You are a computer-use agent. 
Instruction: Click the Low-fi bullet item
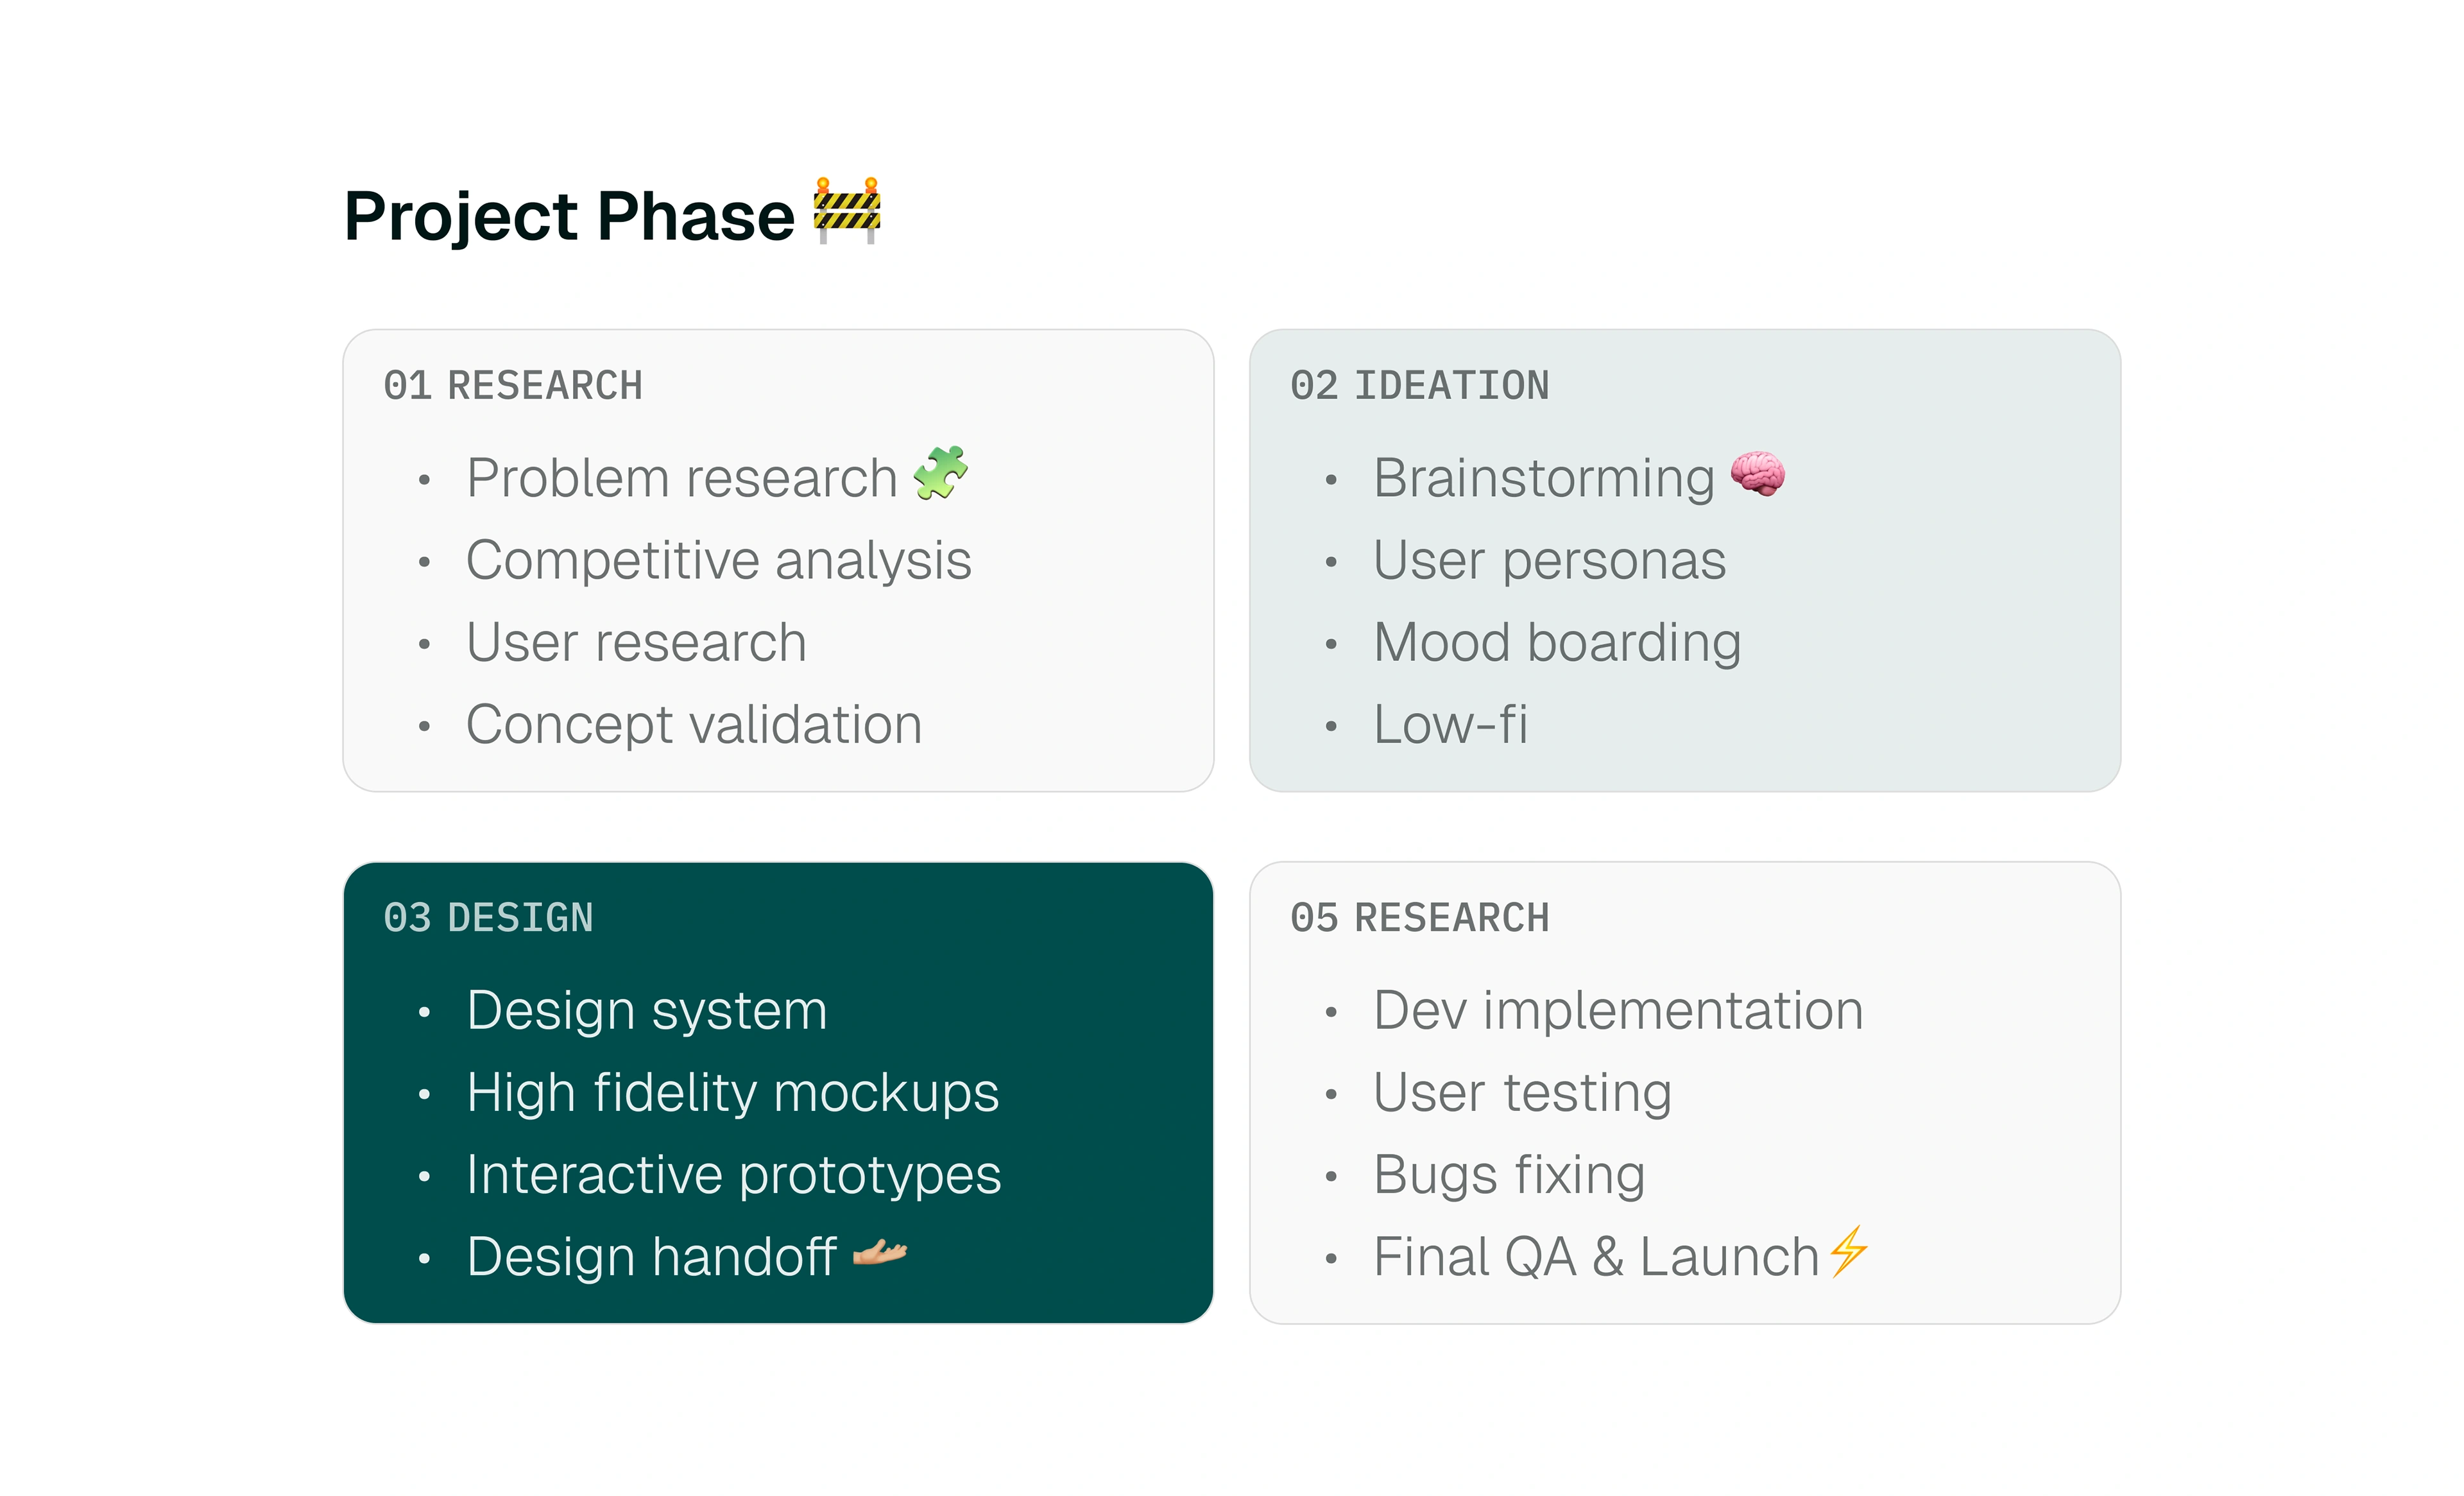click(1449, 725)
